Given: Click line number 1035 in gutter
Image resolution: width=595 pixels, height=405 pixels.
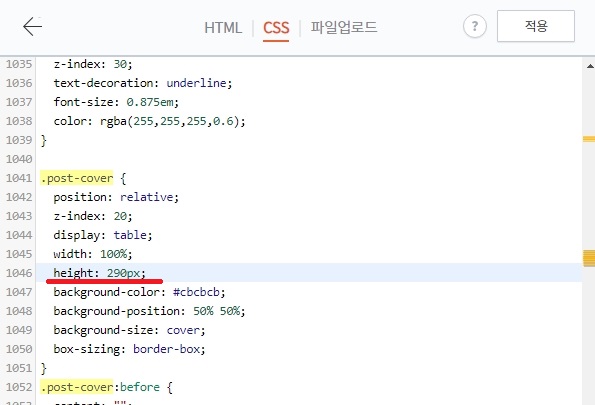Looking at the screenshot, I should tap(19, 64).
